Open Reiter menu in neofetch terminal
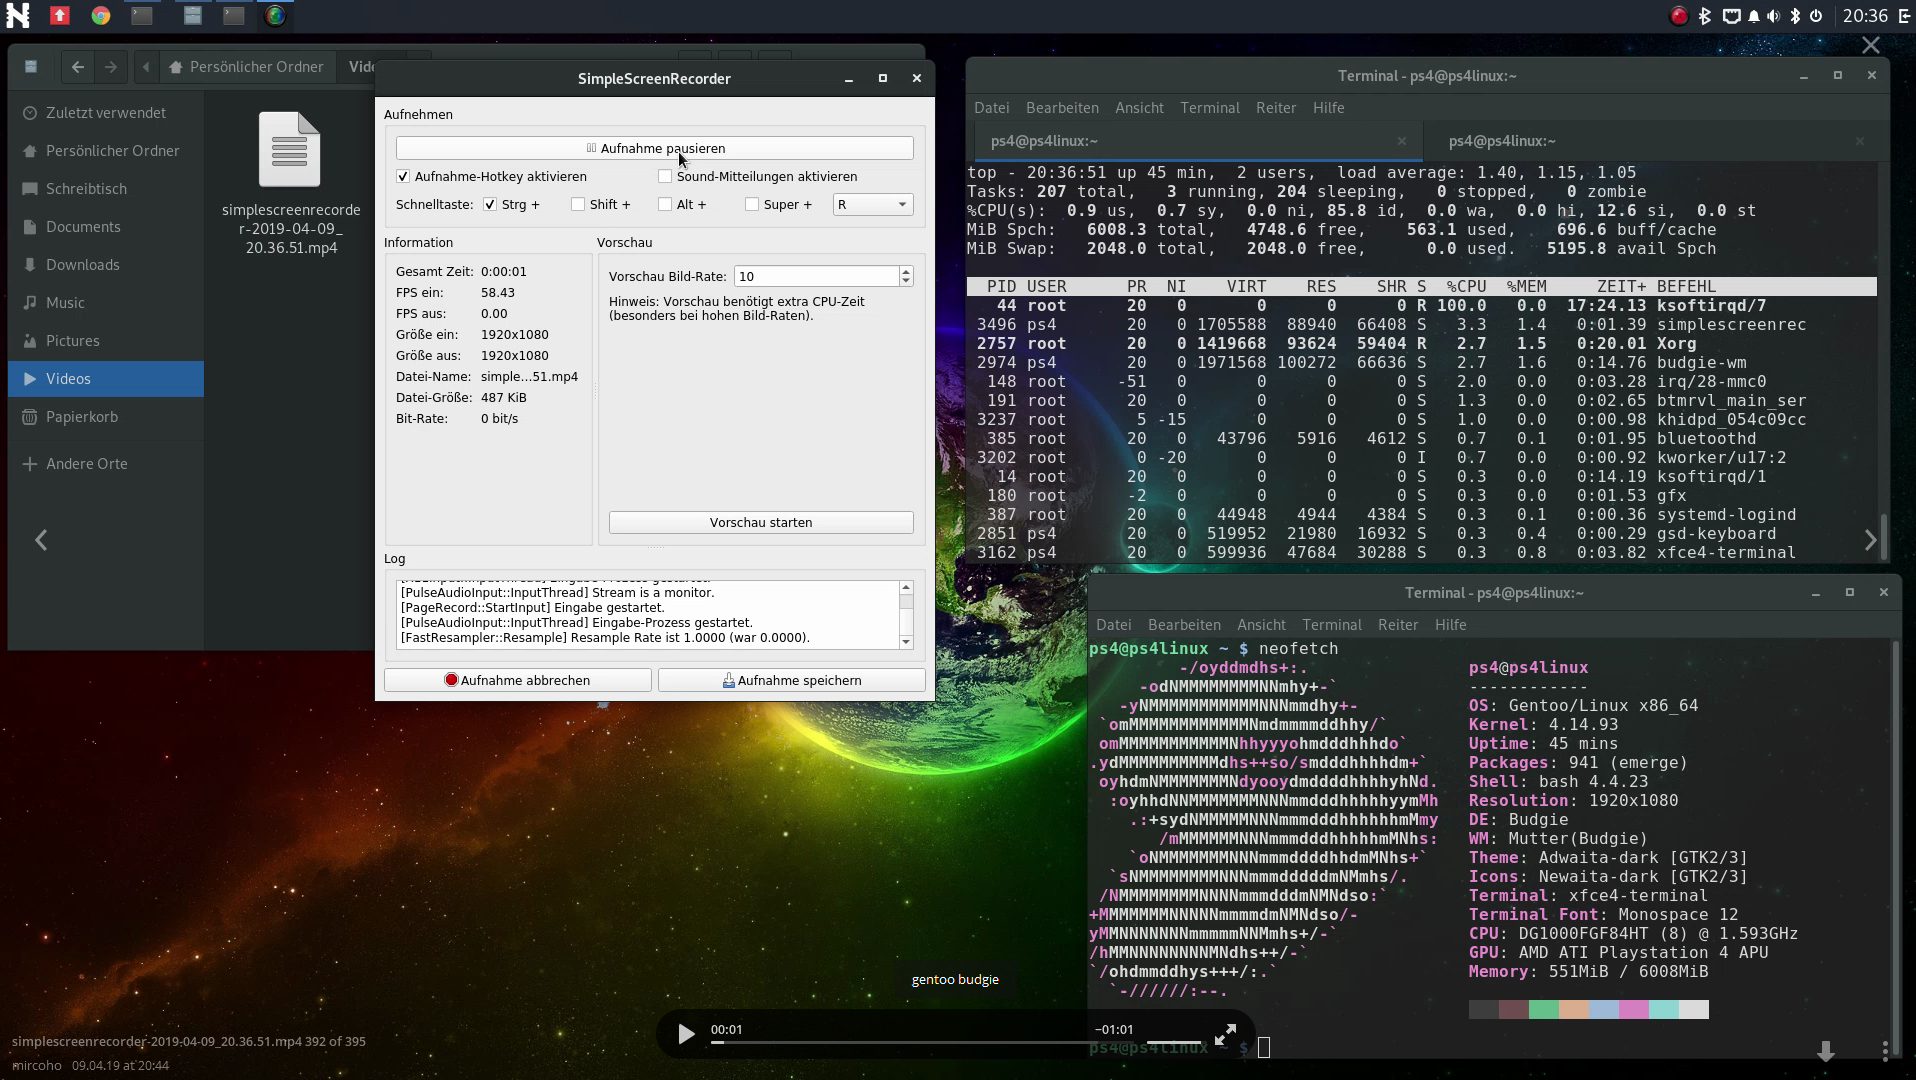1916x1080 pixels. pyautogui.click(x=1397, y=625)
